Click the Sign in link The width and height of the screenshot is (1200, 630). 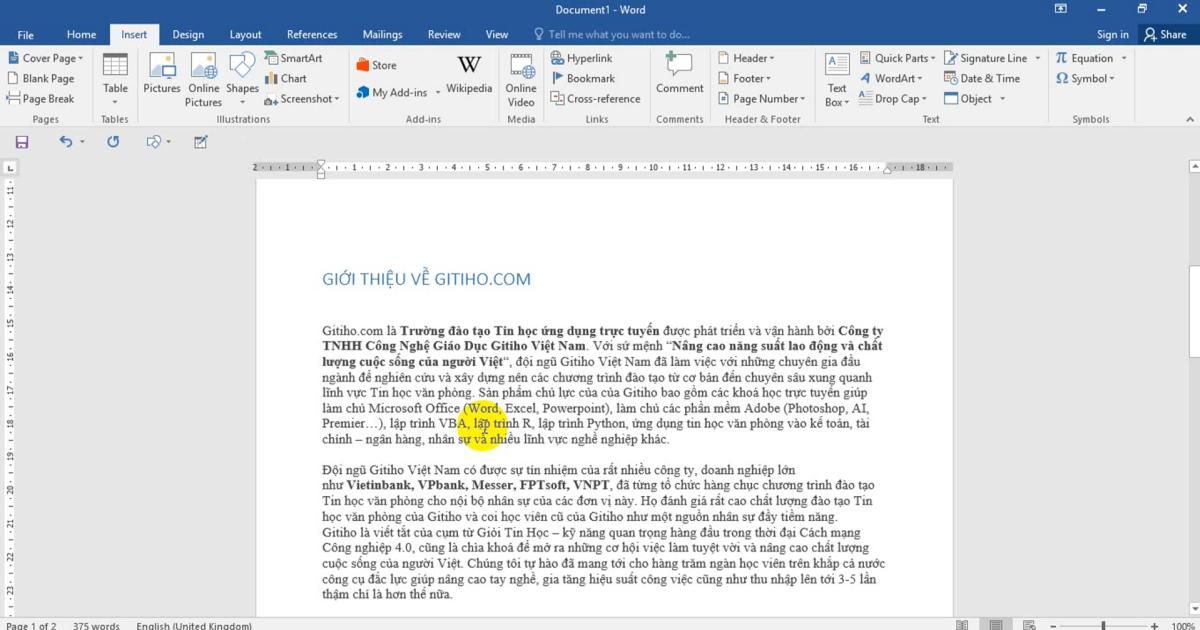(x=1112, y=33)
